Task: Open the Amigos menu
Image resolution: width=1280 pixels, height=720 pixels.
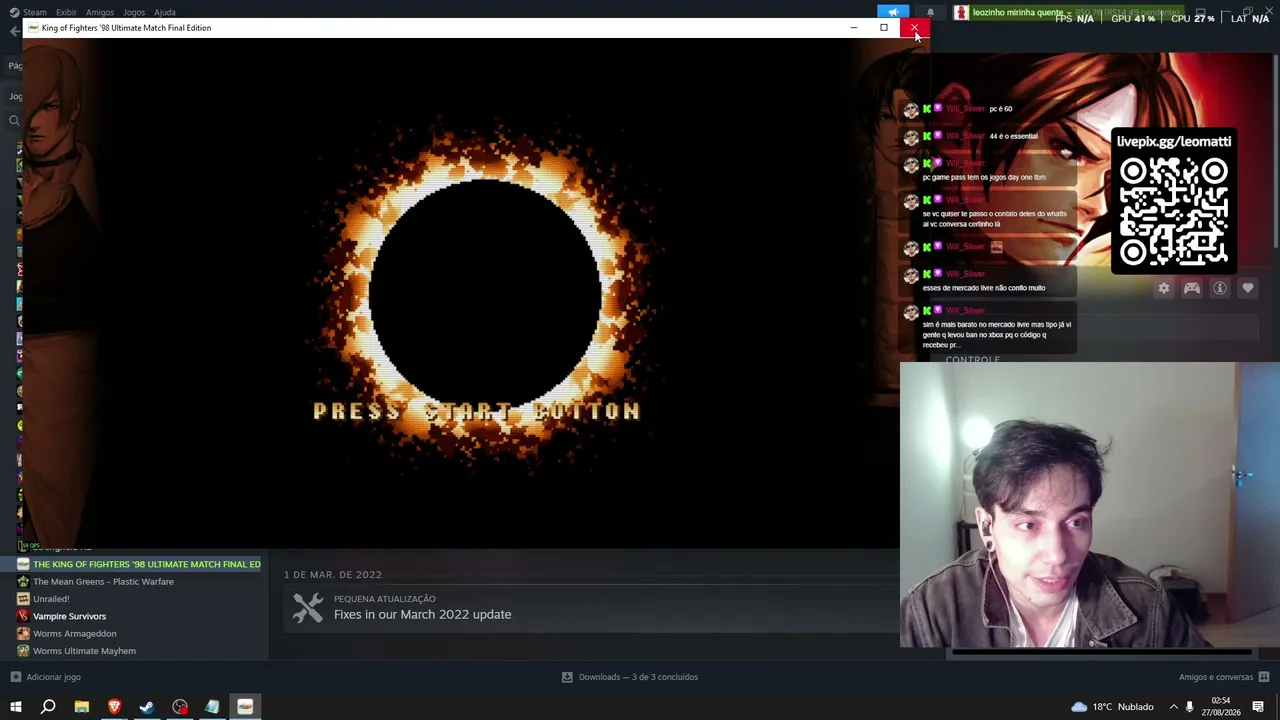Action: (100, 12)
